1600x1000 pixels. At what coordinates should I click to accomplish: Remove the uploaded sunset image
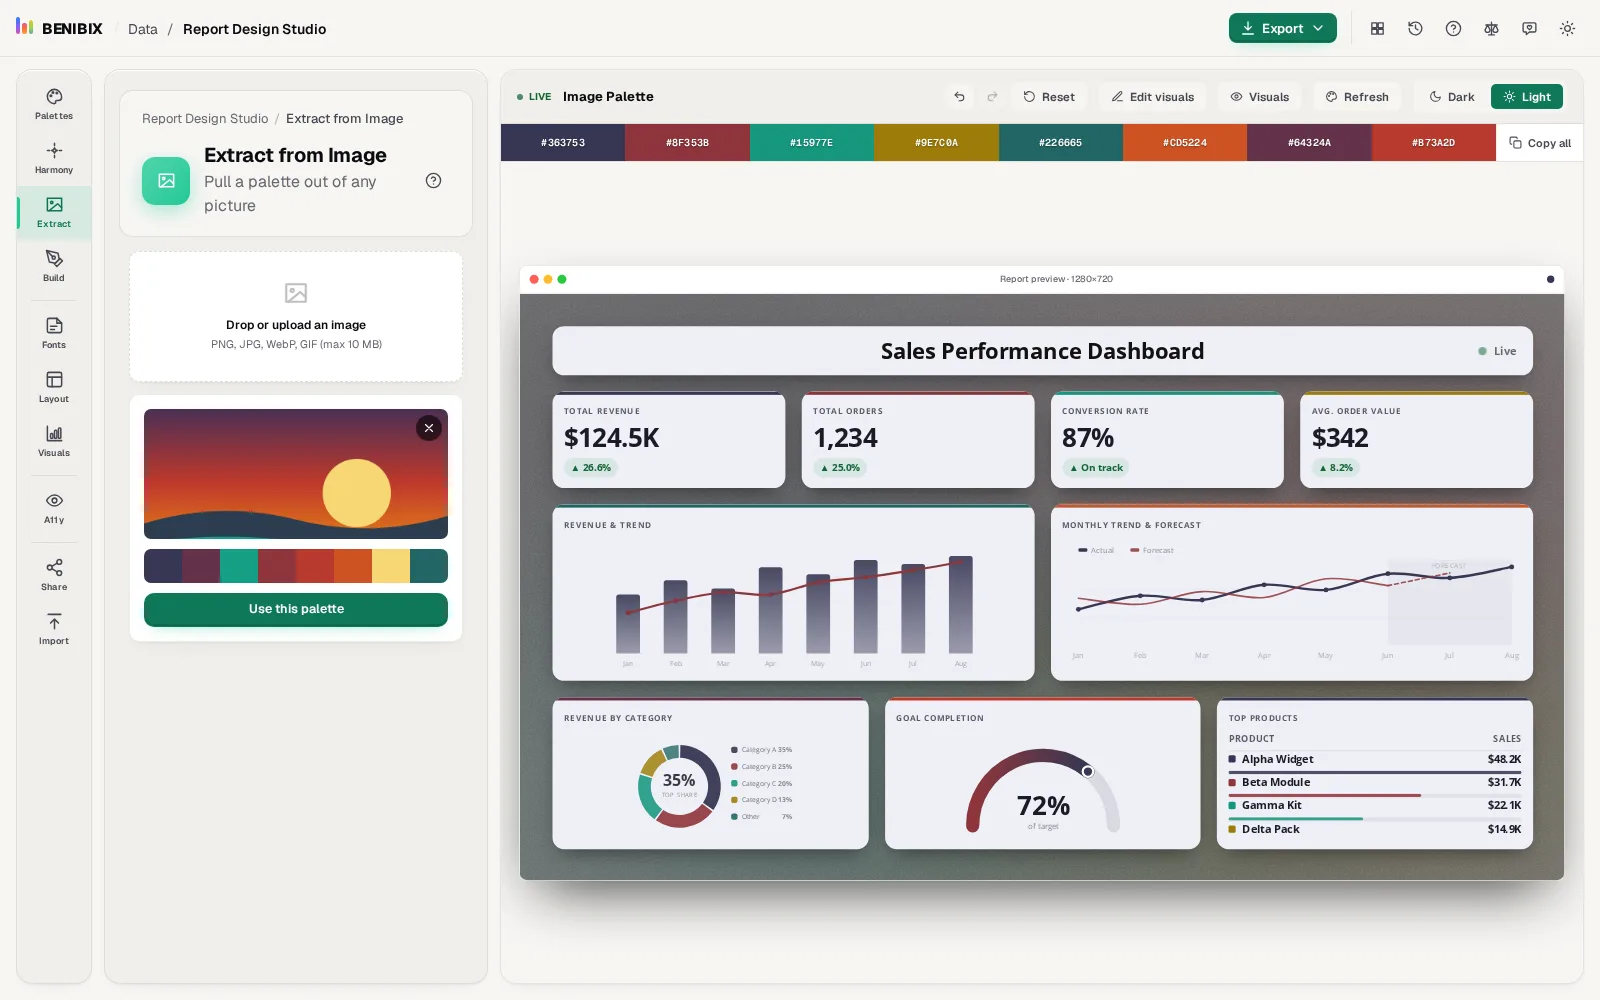(x=429, y=428)
